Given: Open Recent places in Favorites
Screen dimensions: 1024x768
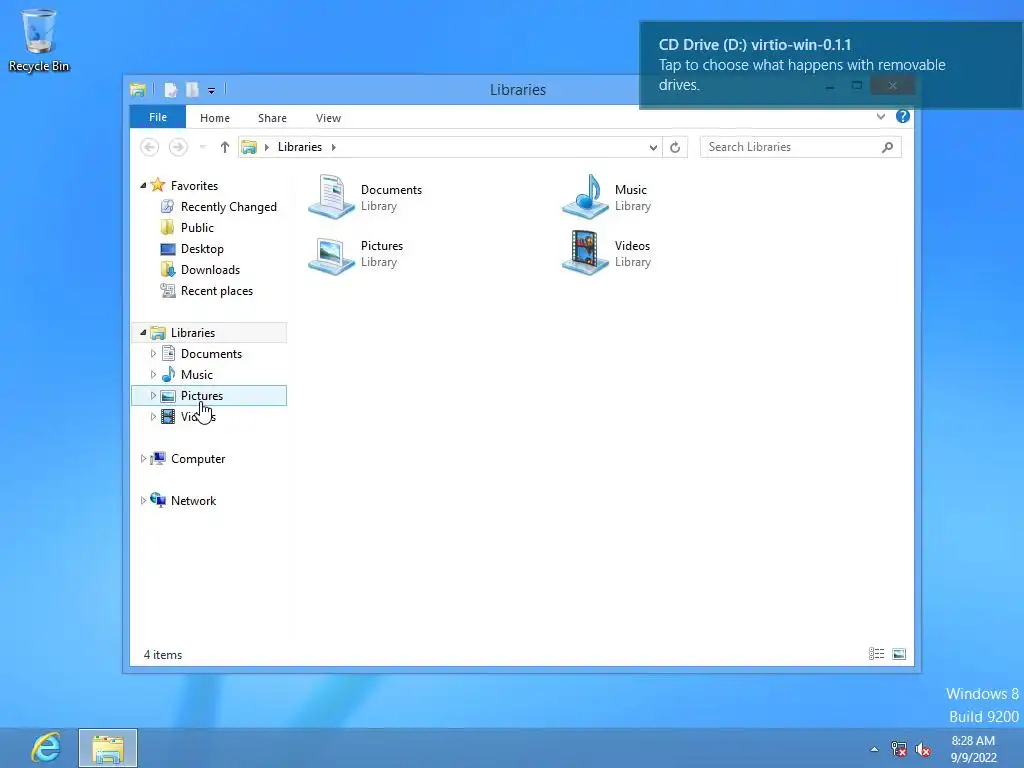Looking at the screenshot, I should tap(216, 291).
